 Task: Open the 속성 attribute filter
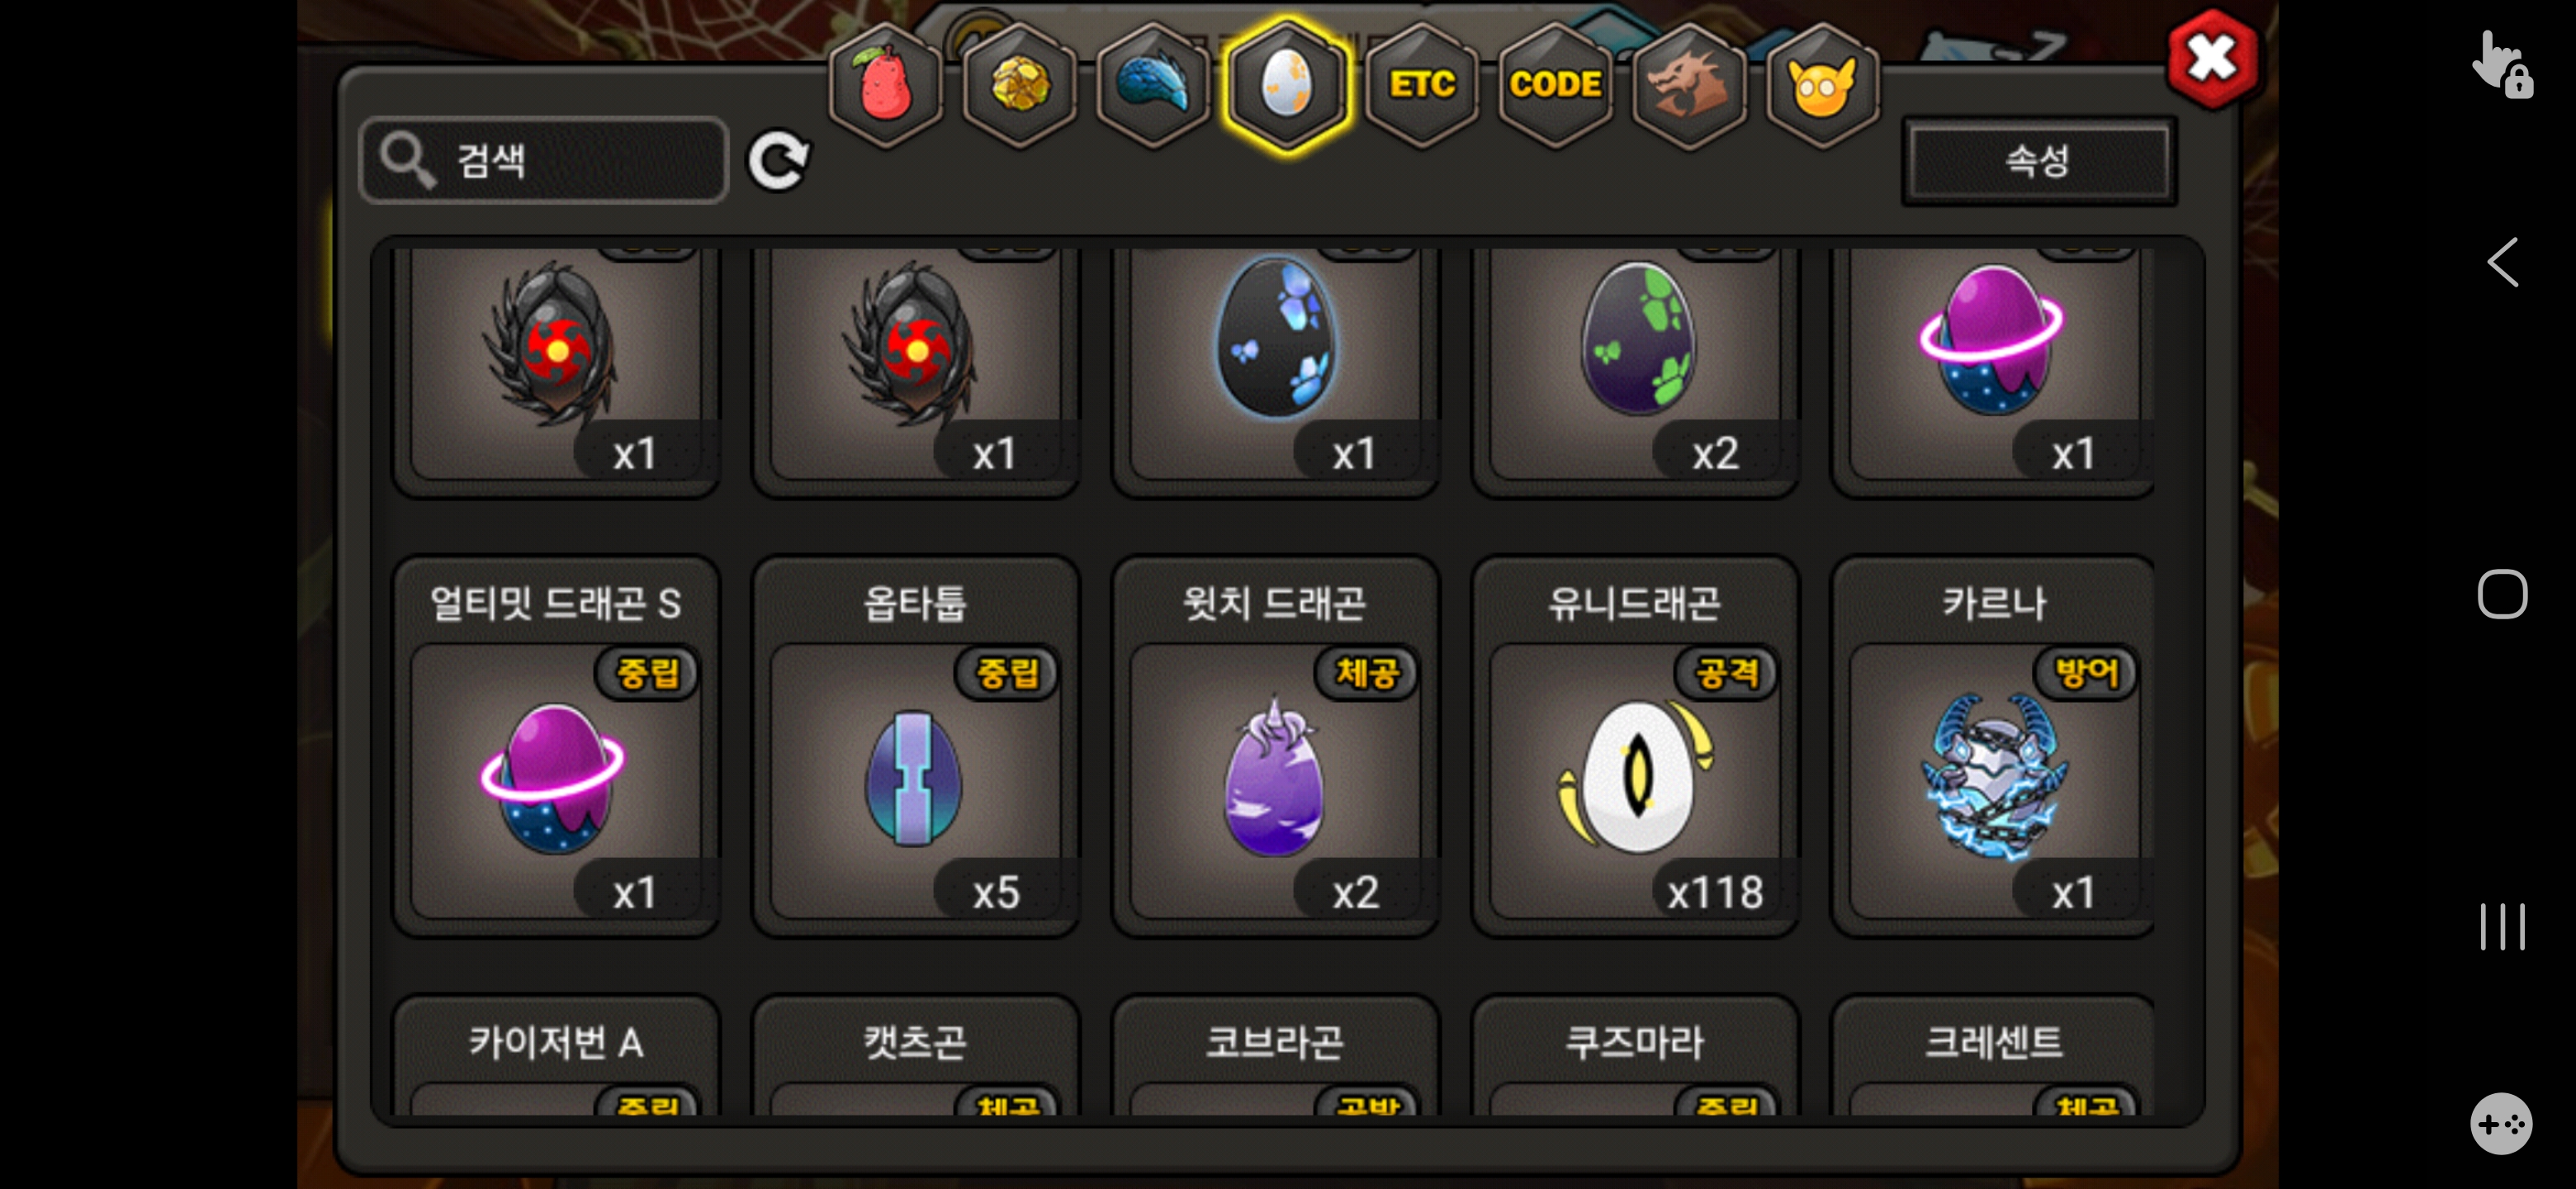2038,160
